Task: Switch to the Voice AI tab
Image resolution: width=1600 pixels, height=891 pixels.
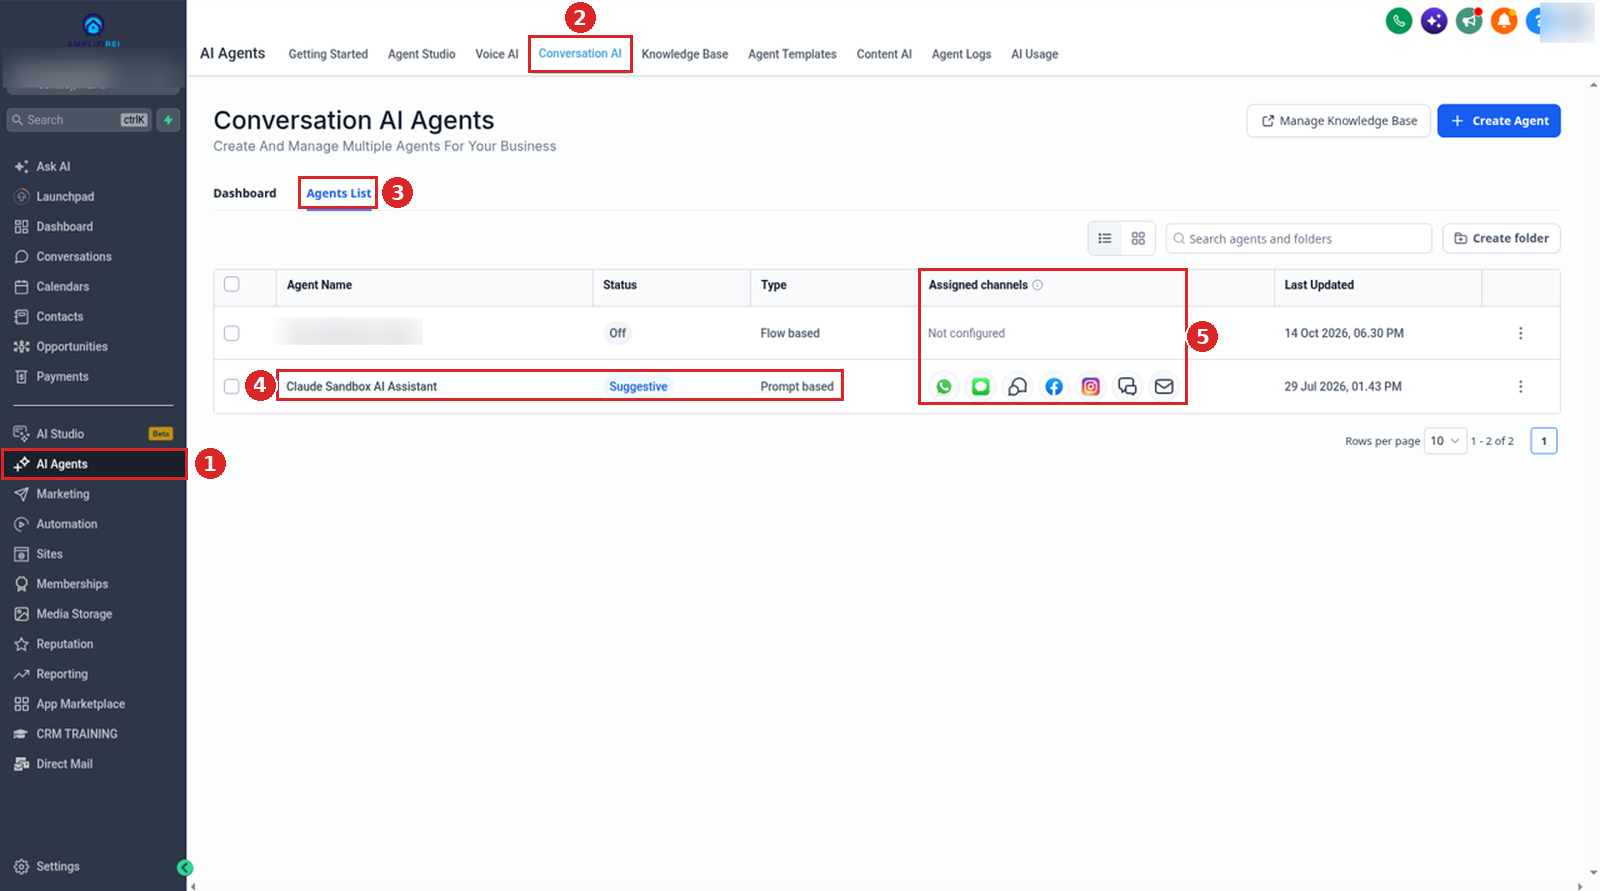Action: [497, 54]
